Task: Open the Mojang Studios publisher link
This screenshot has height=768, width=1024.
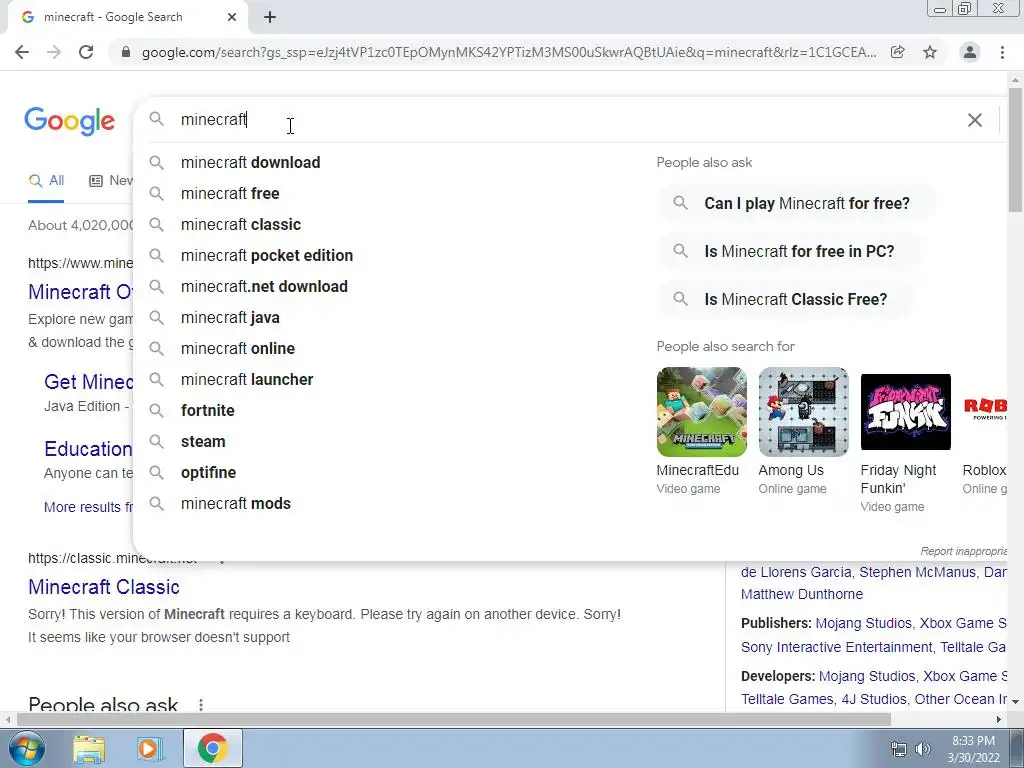Action: [x=863, y=623]
